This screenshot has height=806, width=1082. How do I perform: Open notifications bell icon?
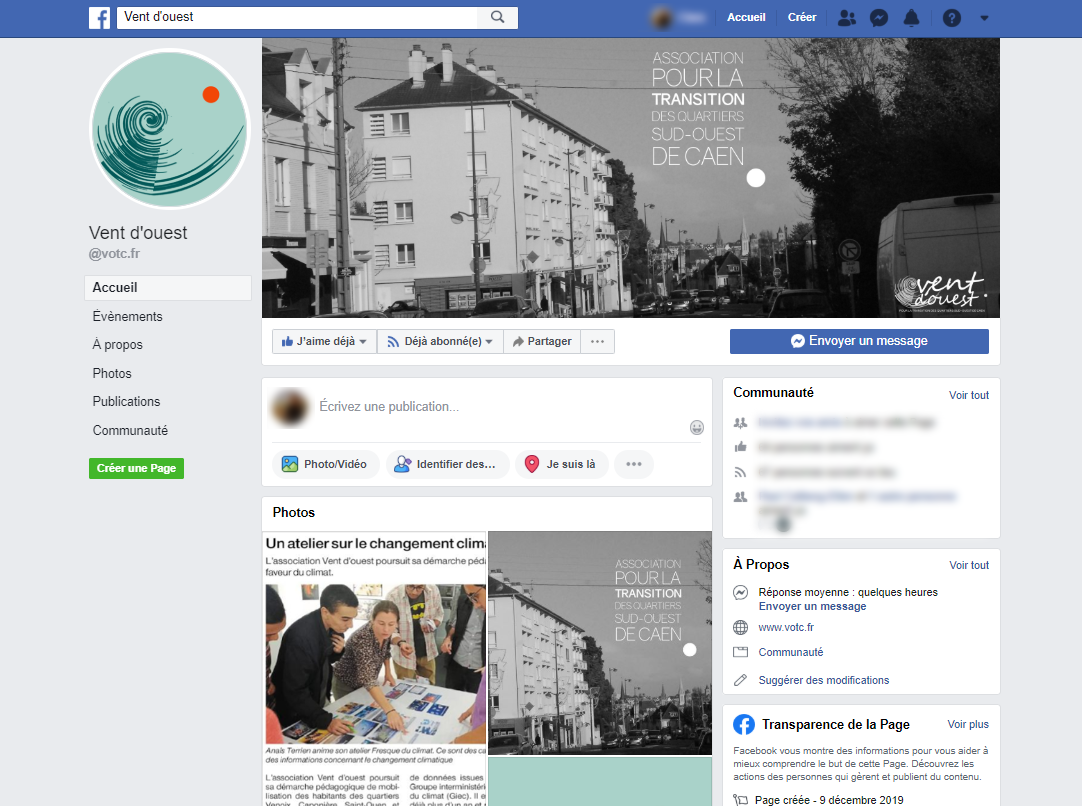click(912, 18)
